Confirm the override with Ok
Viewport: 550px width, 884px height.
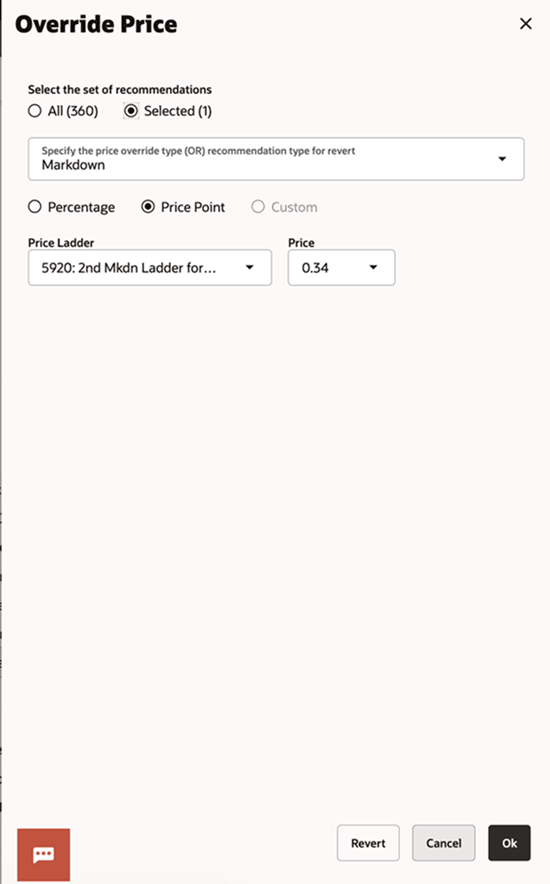509,843
